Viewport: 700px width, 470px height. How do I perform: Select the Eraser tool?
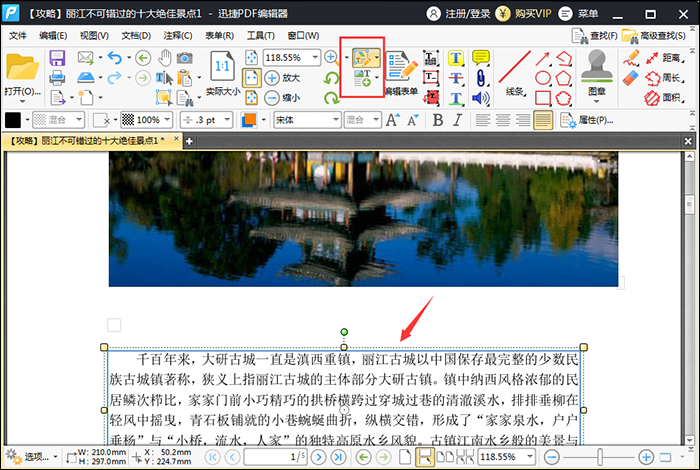coord(630,77)
